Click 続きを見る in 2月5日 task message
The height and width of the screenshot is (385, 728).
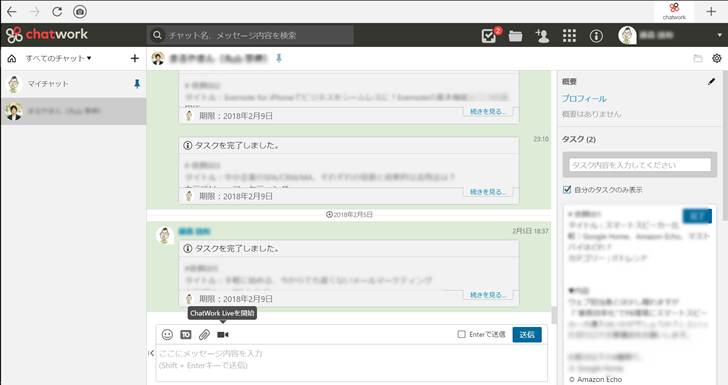(x=488, y=295)
